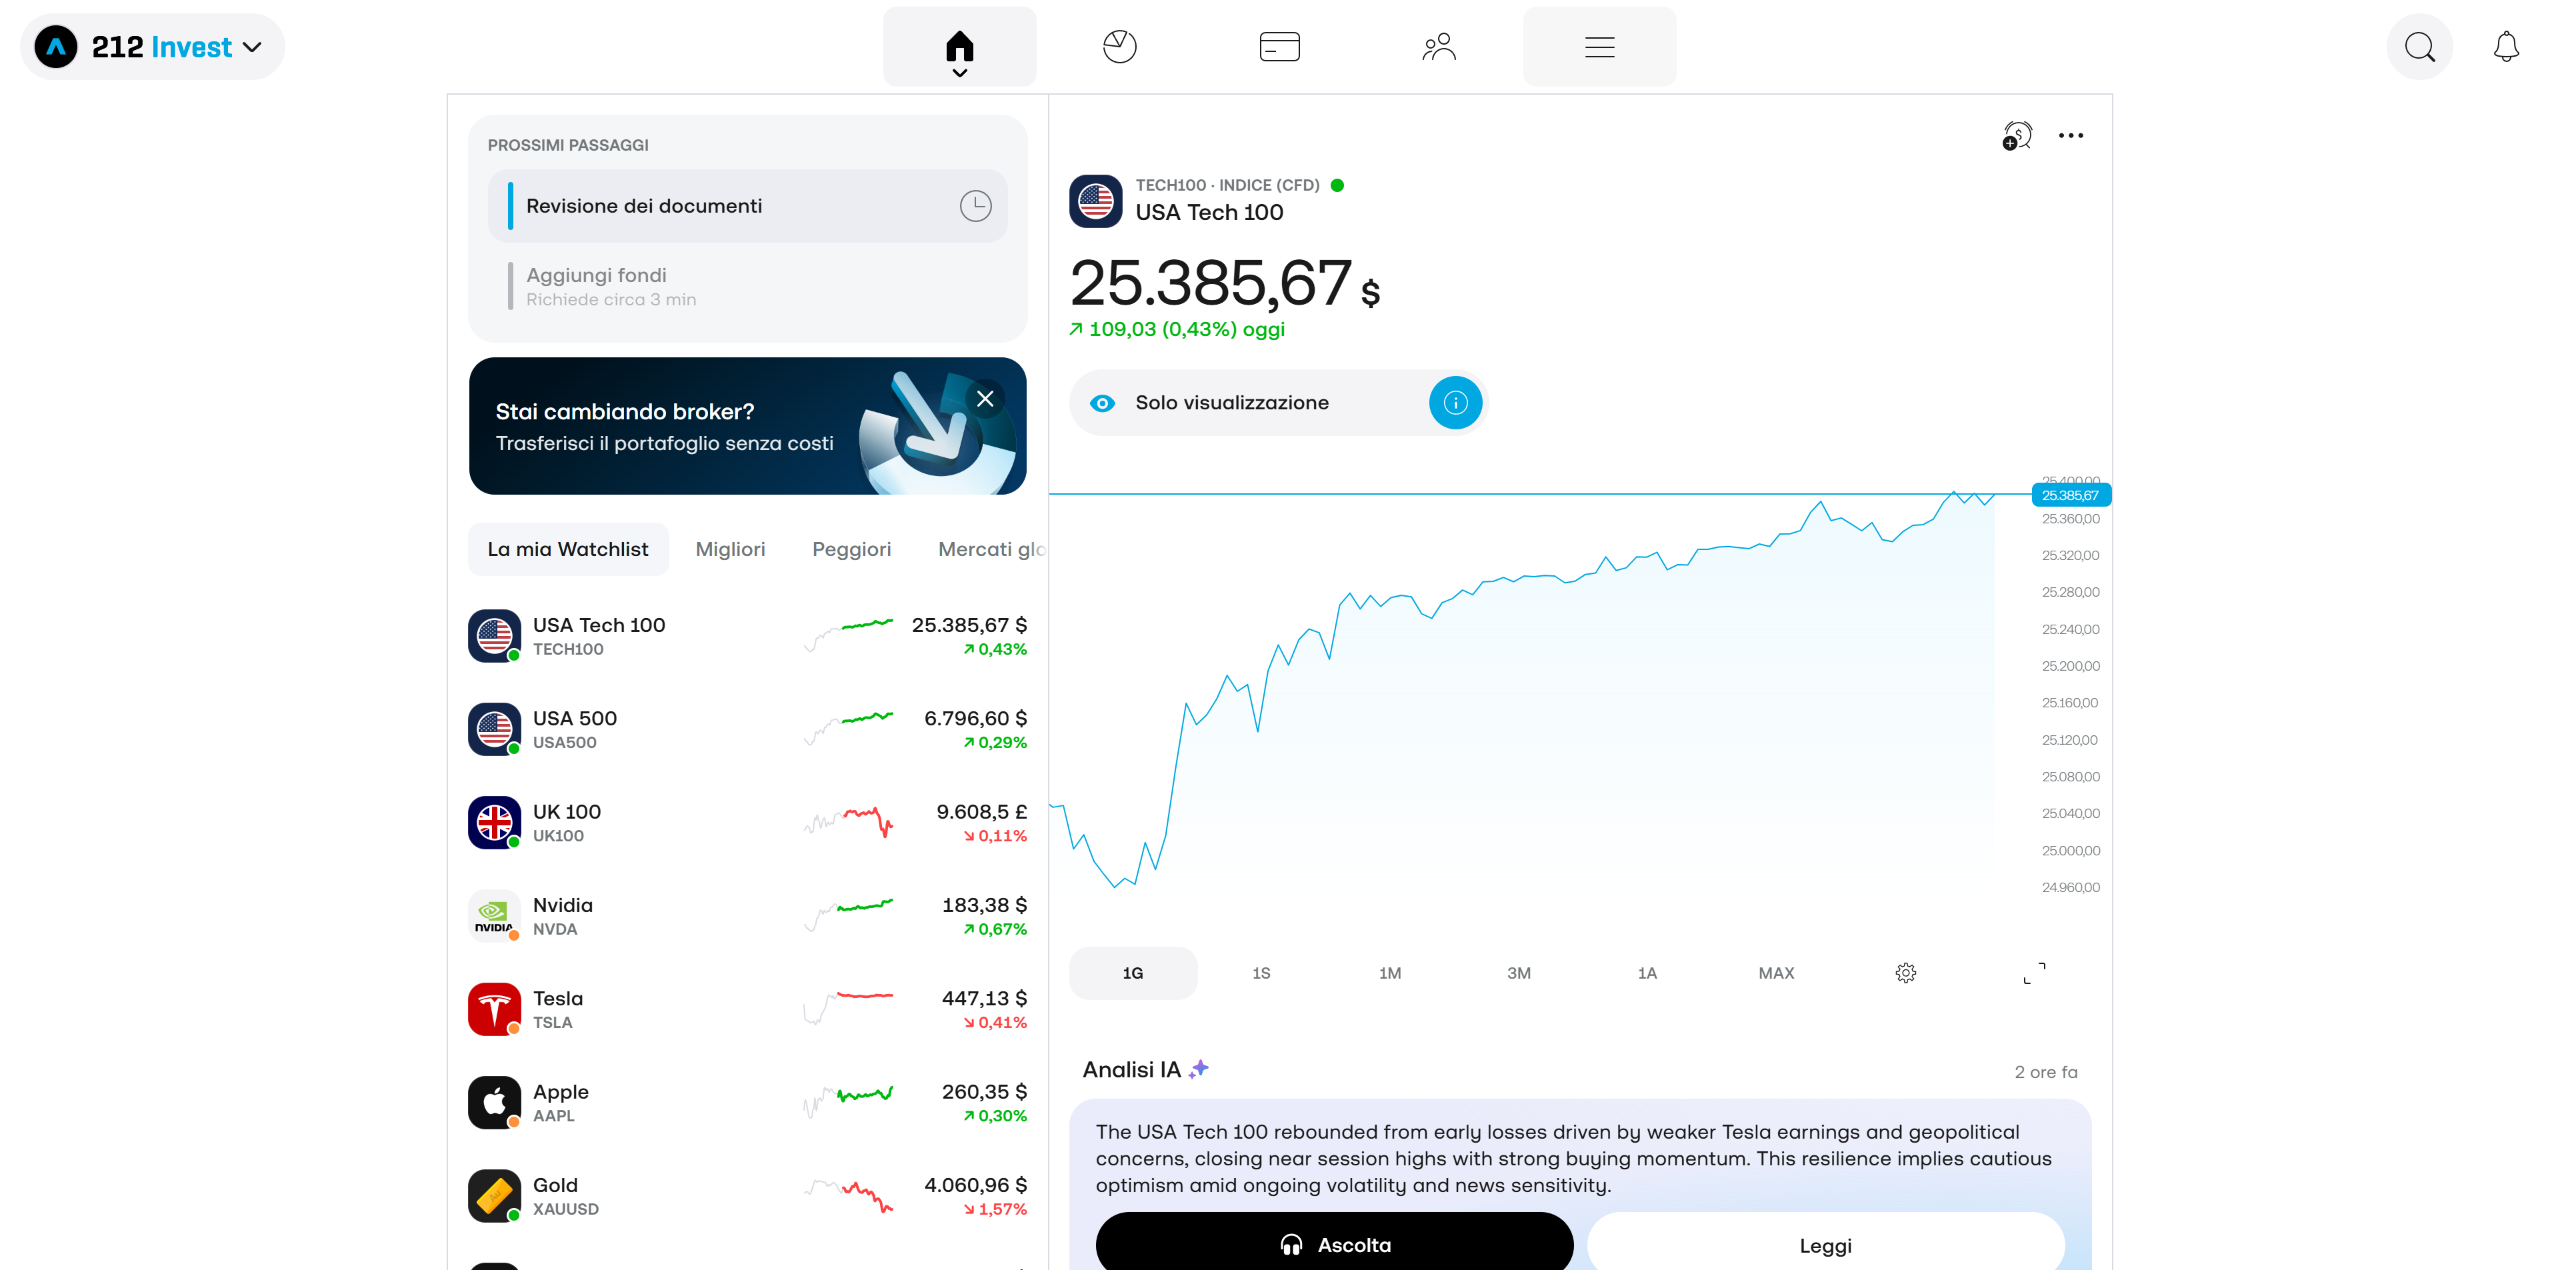Select the 1M chart timeframe
The width and height of the screenshot is (2560, 1270).
1390,973
